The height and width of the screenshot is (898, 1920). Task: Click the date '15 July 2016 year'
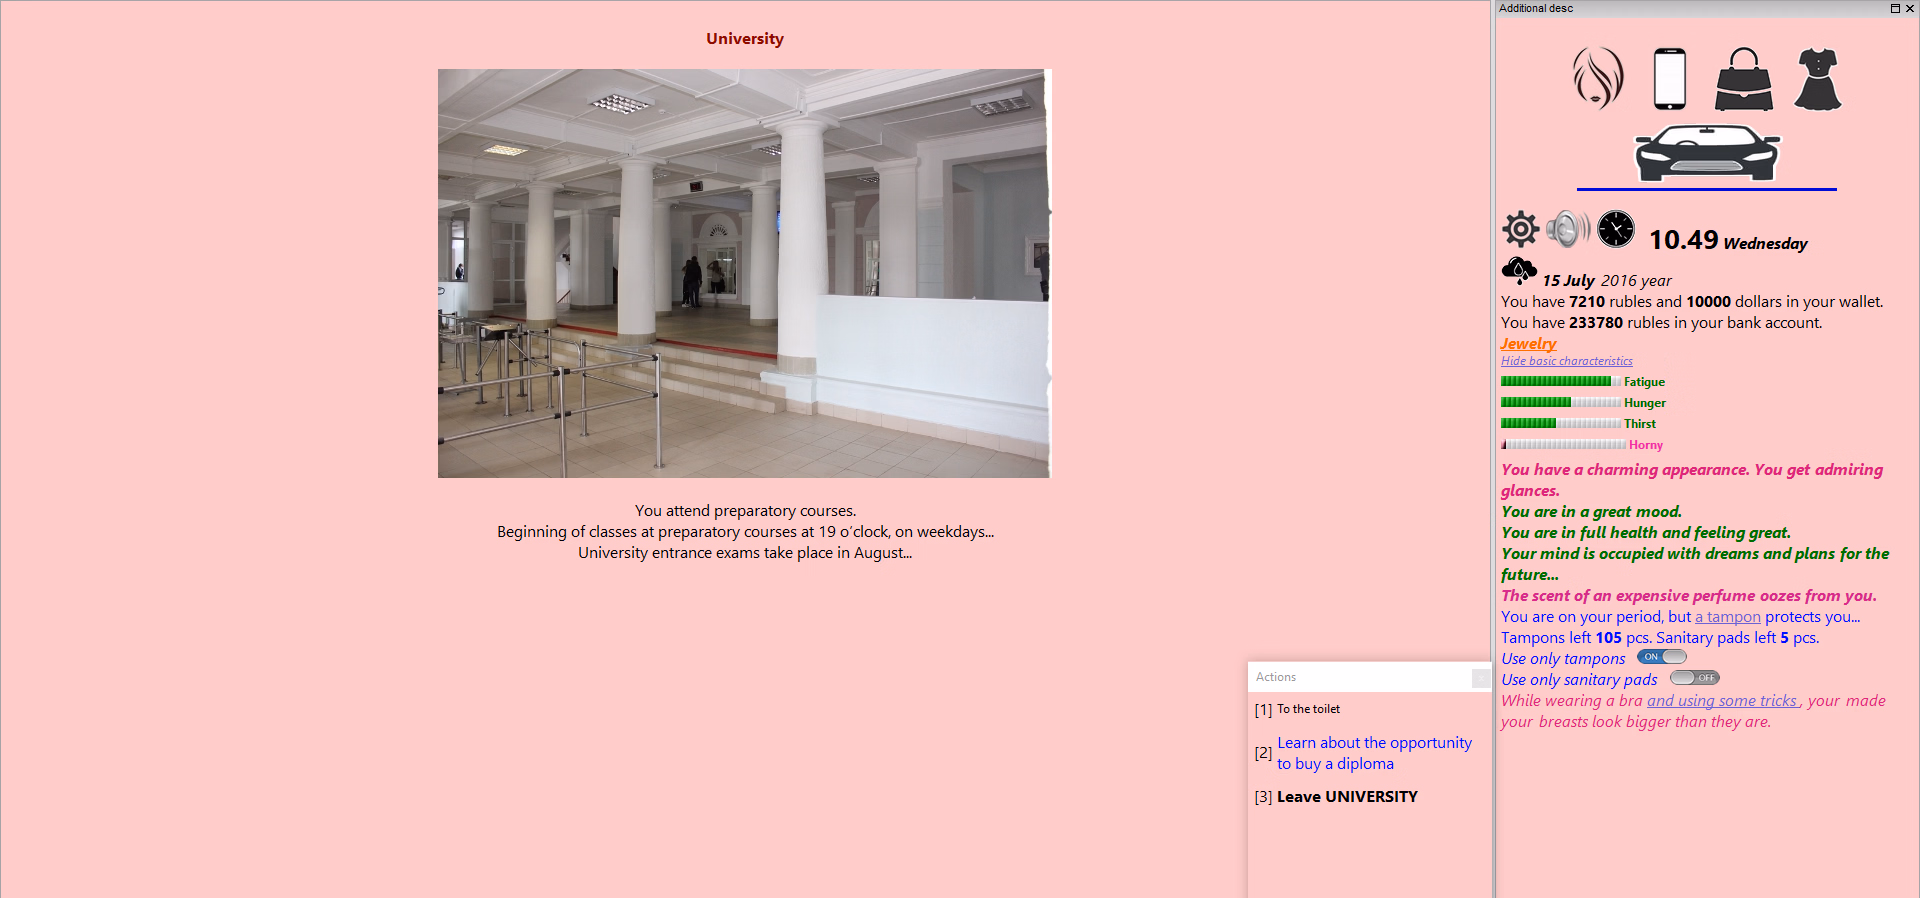pyautogui.click(x=1607, y=281)
